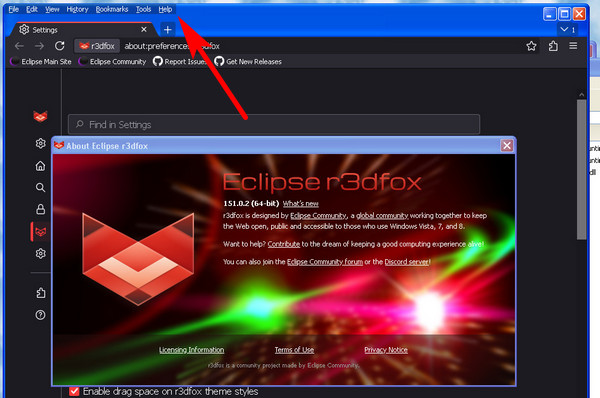The height and width of the screenshot is (398, 600).
Task: Open Extensions & Themes in sidebar
Action: tap(40, 293)
